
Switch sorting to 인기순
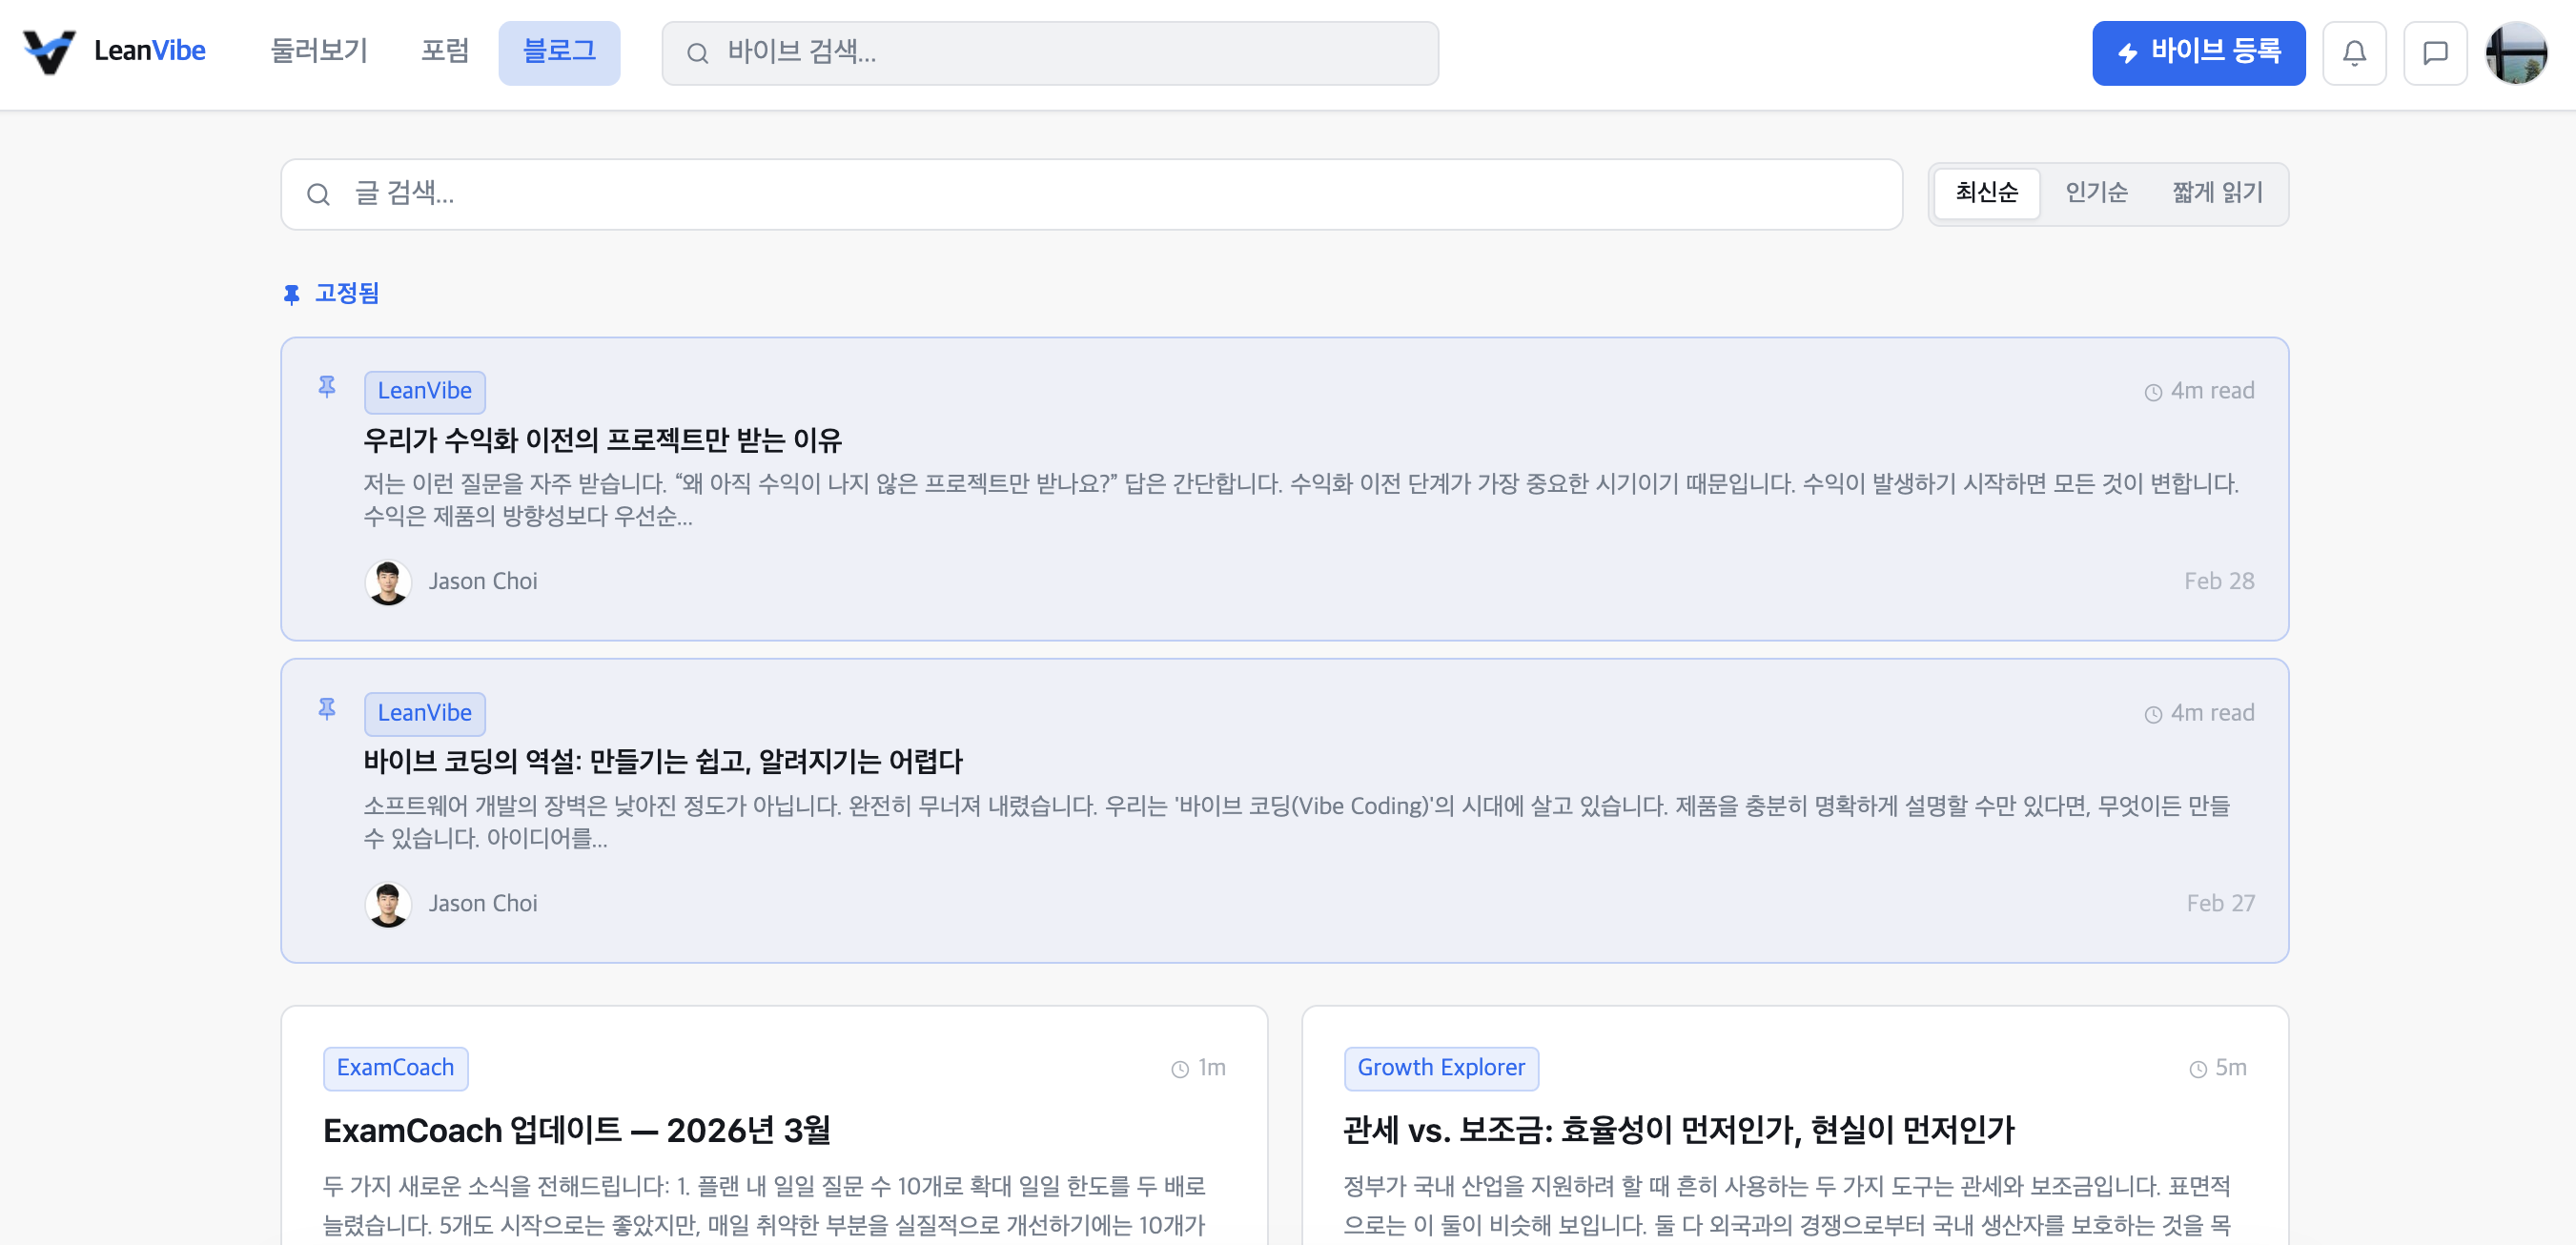2096,193
